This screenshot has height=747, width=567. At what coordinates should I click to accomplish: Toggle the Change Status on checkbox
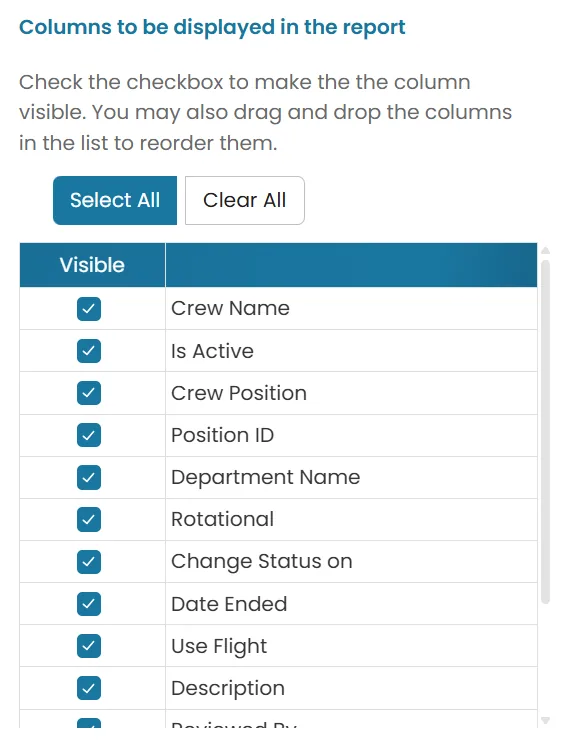[x=89, y=561]
